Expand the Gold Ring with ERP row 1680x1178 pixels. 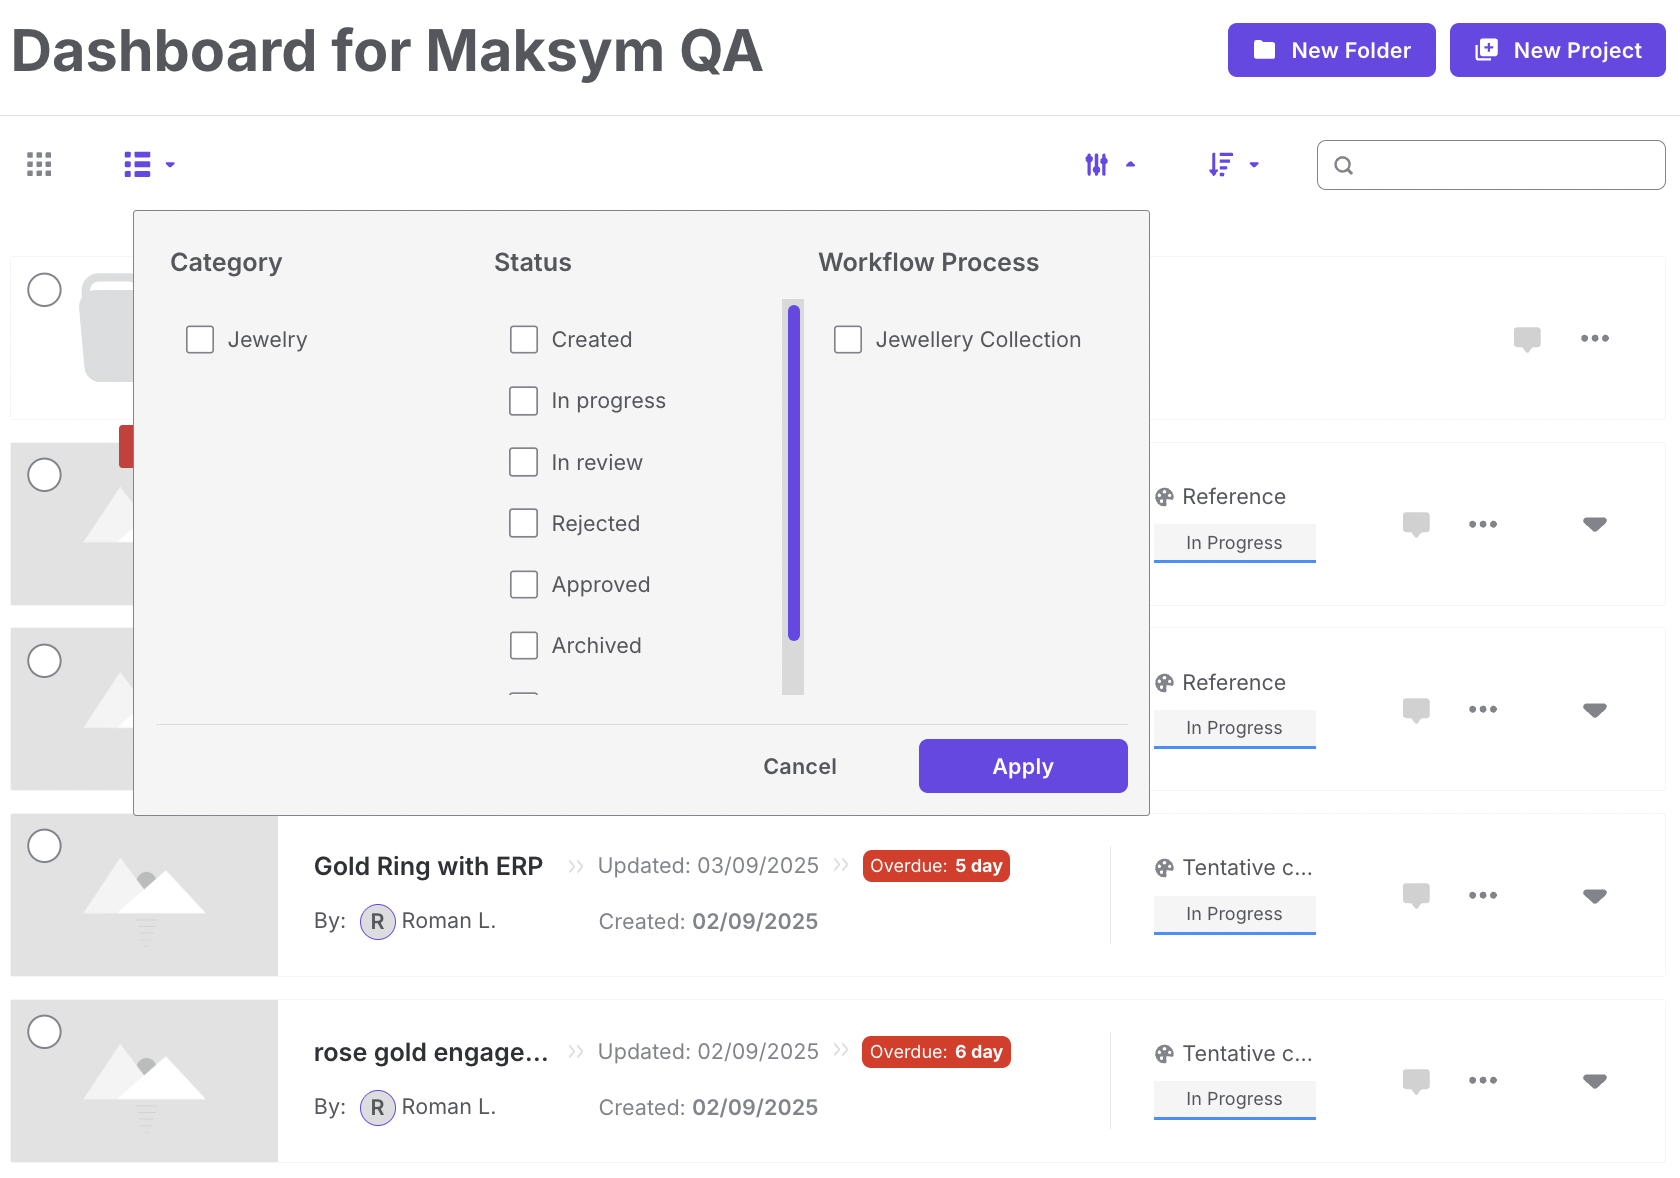click(1595, 895)
